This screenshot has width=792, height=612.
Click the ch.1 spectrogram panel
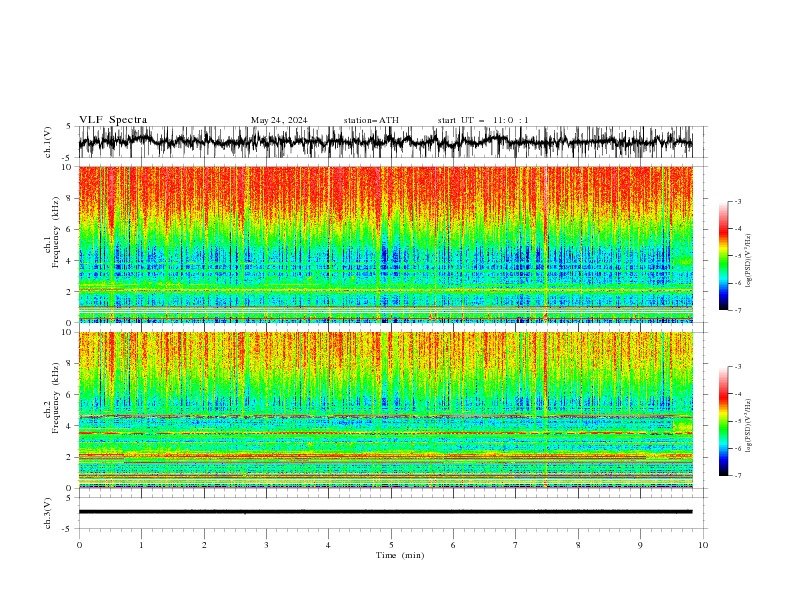(385, 244)
